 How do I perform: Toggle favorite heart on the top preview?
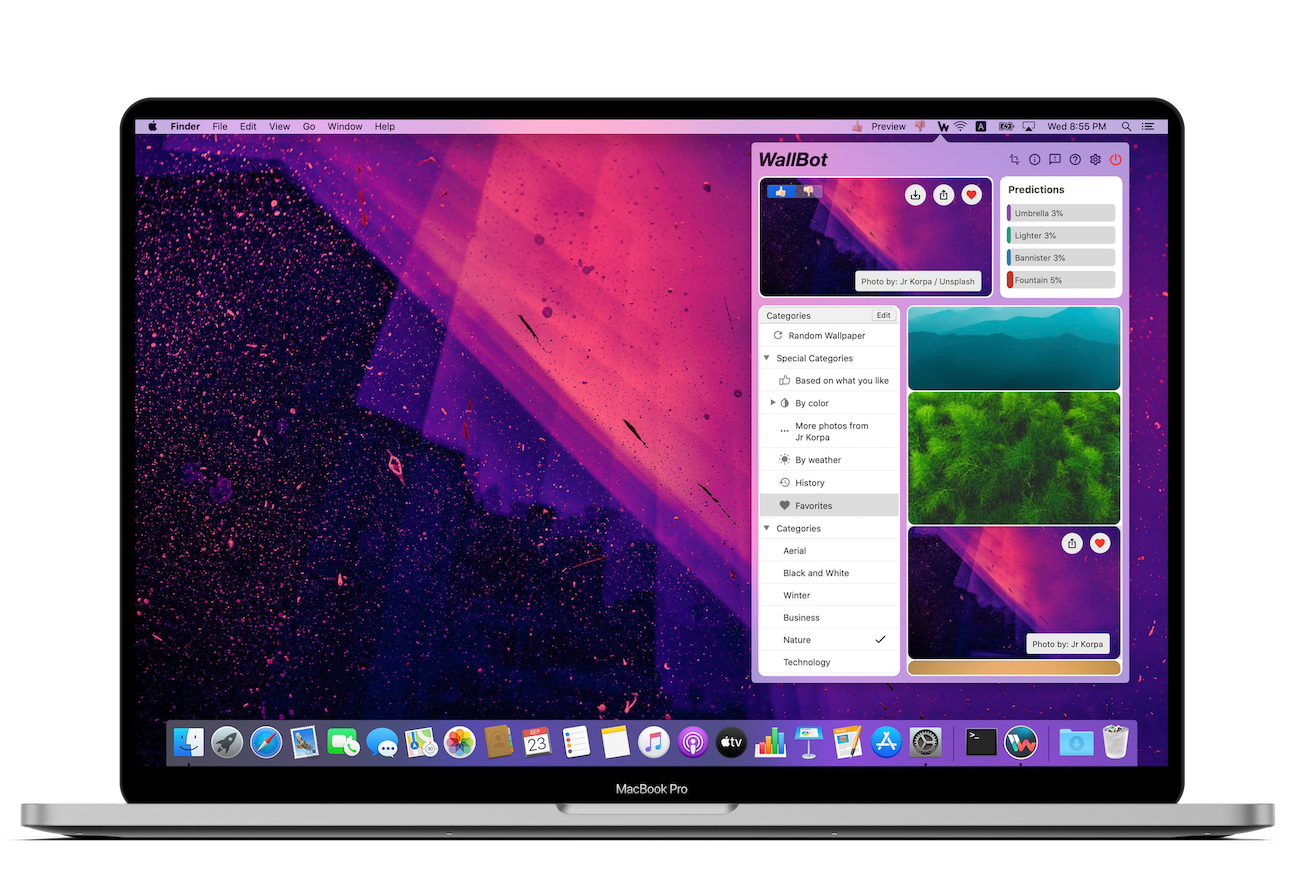[971, 195]
